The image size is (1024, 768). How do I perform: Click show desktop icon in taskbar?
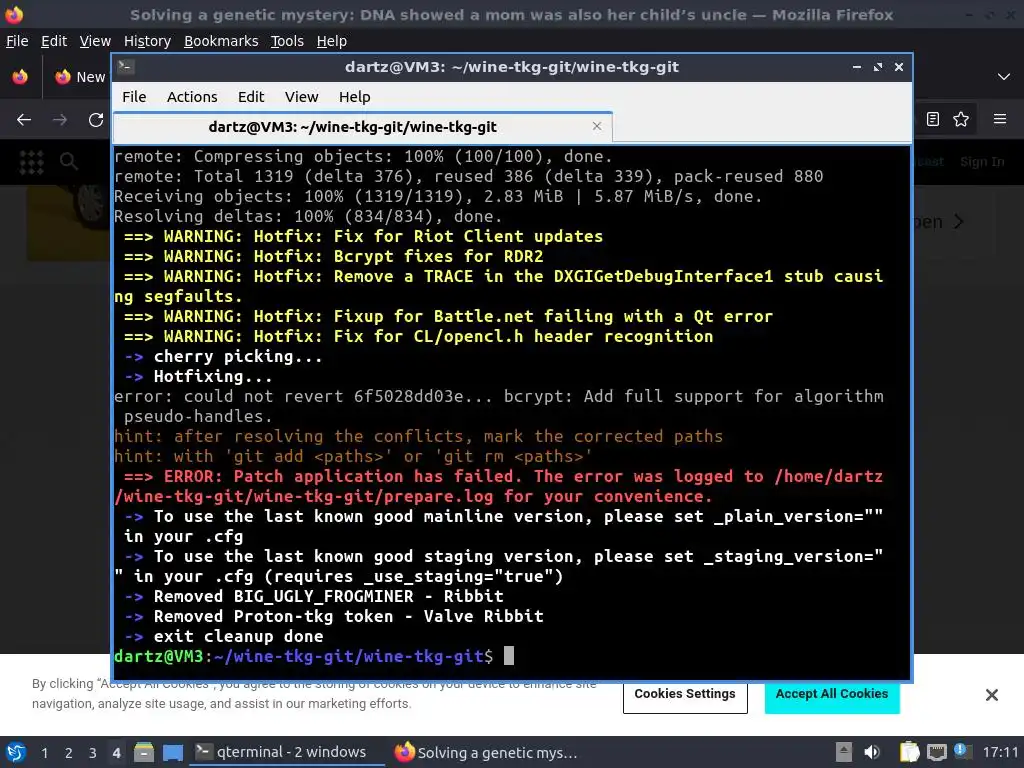[x=173, y=752]
